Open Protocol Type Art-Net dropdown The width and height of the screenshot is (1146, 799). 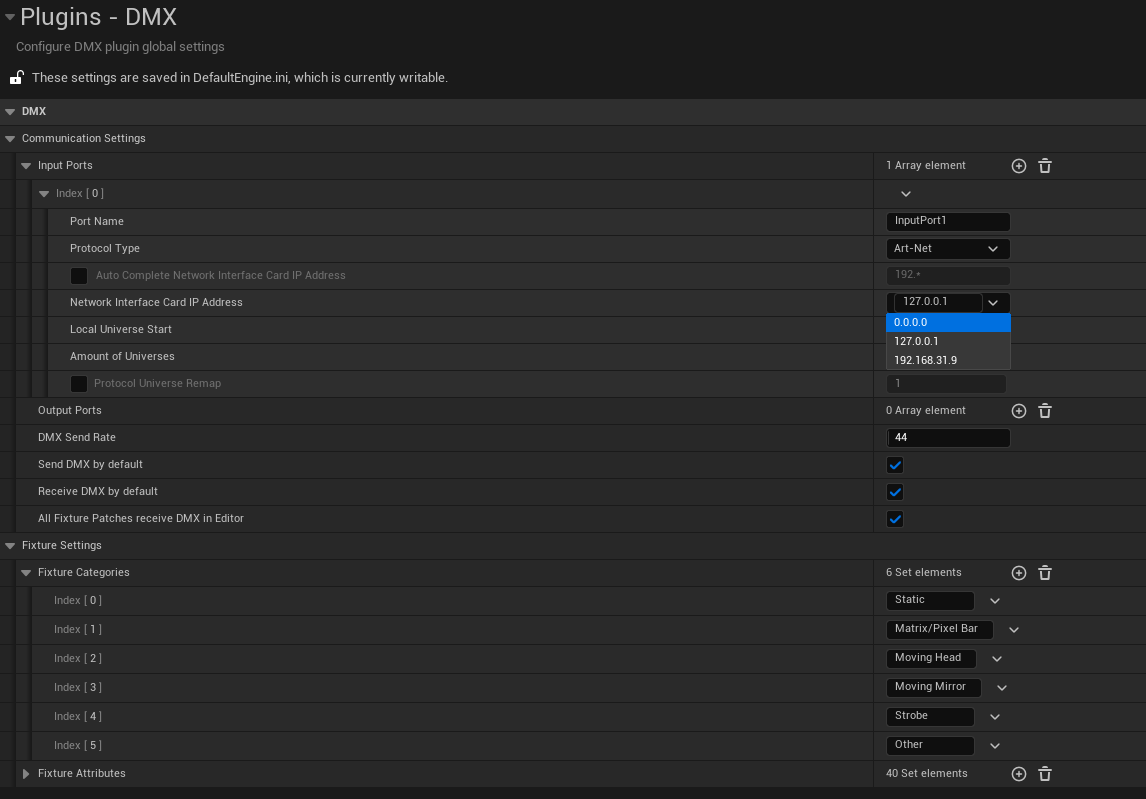coord(948,249)
